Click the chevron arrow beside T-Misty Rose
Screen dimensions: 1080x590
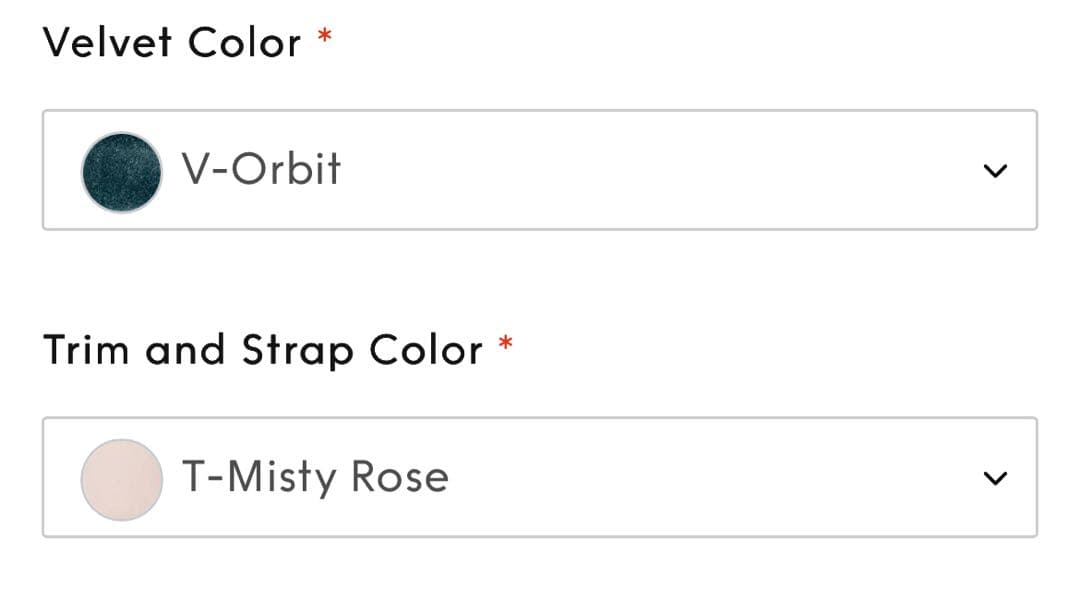(994, 478)
